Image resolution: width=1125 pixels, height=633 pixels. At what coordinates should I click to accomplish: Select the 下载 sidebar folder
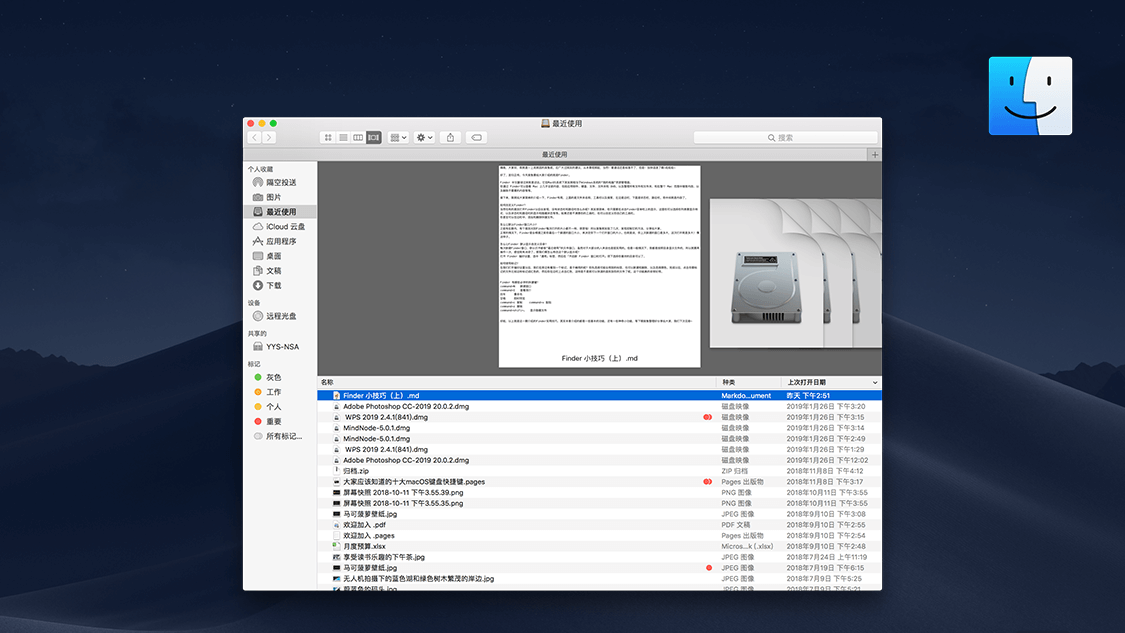[x=273, y=286]
